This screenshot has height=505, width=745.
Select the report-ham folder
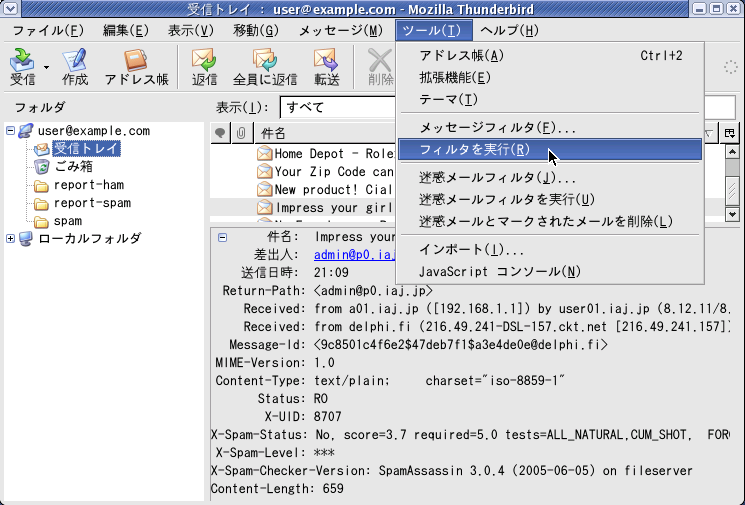tap(88, 185)
